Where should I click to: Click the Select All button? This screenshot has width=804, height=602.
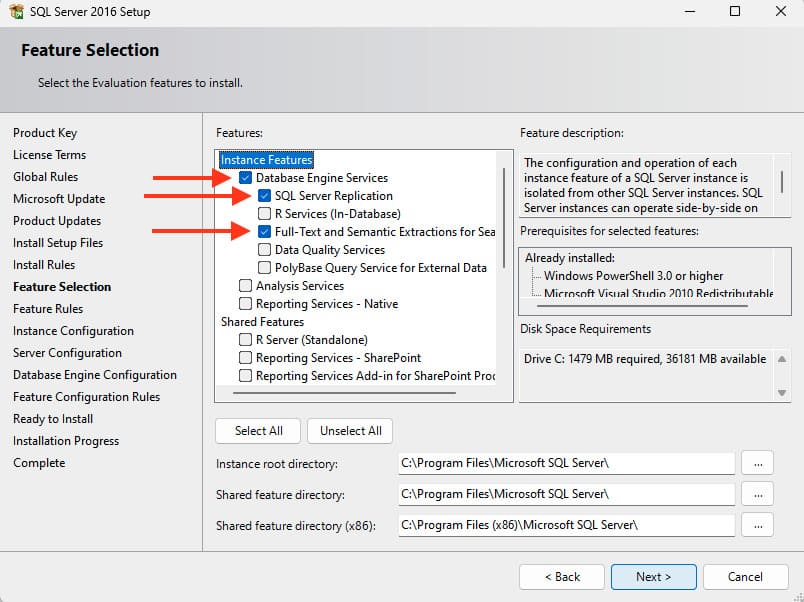coord(258,431)
